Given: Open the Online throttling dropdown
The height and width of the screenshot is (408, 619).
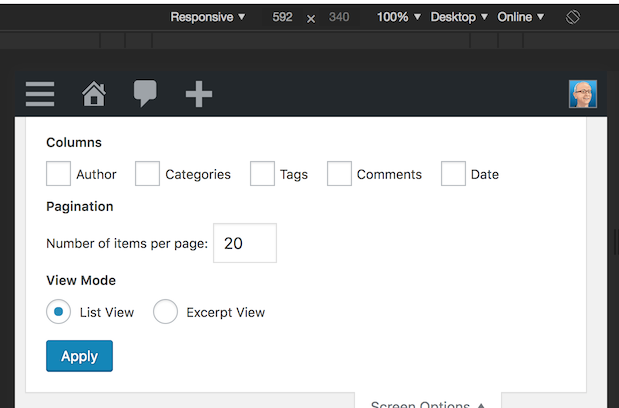Looking at the screenshot, I should 521,17.
